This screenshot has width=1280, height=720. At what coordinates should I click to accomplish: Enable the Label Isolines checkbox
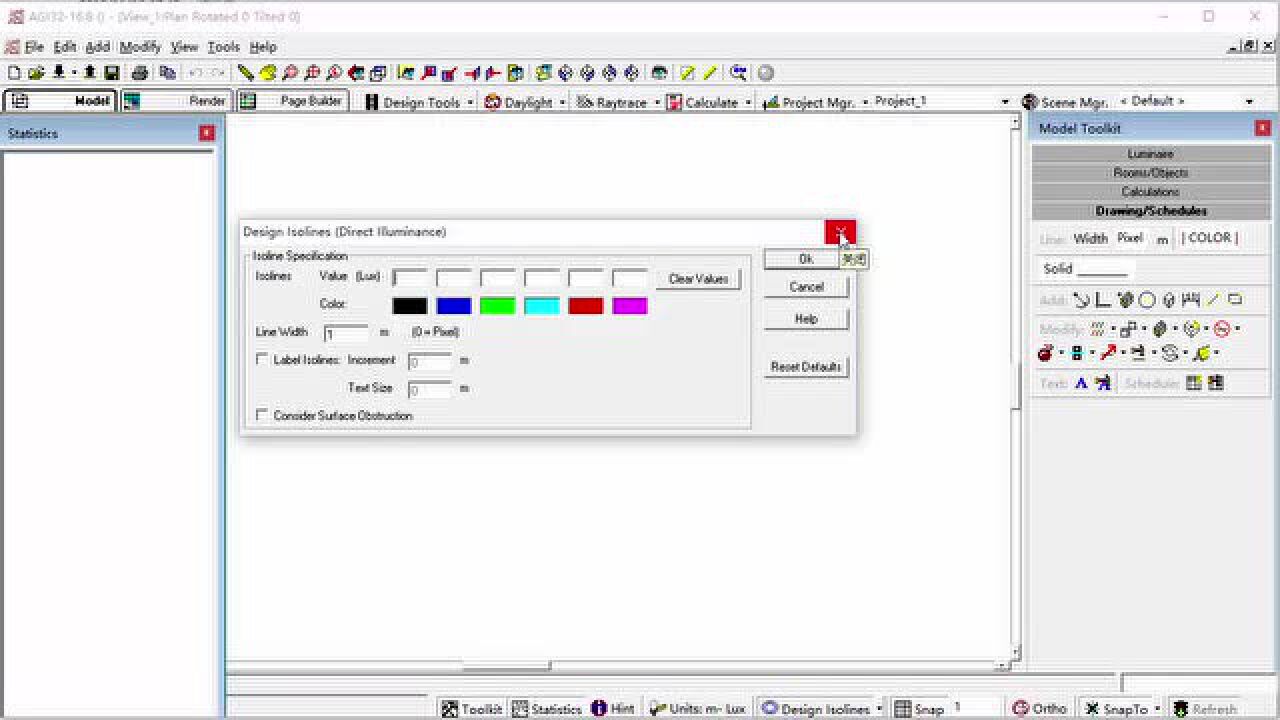coord(262,359)
